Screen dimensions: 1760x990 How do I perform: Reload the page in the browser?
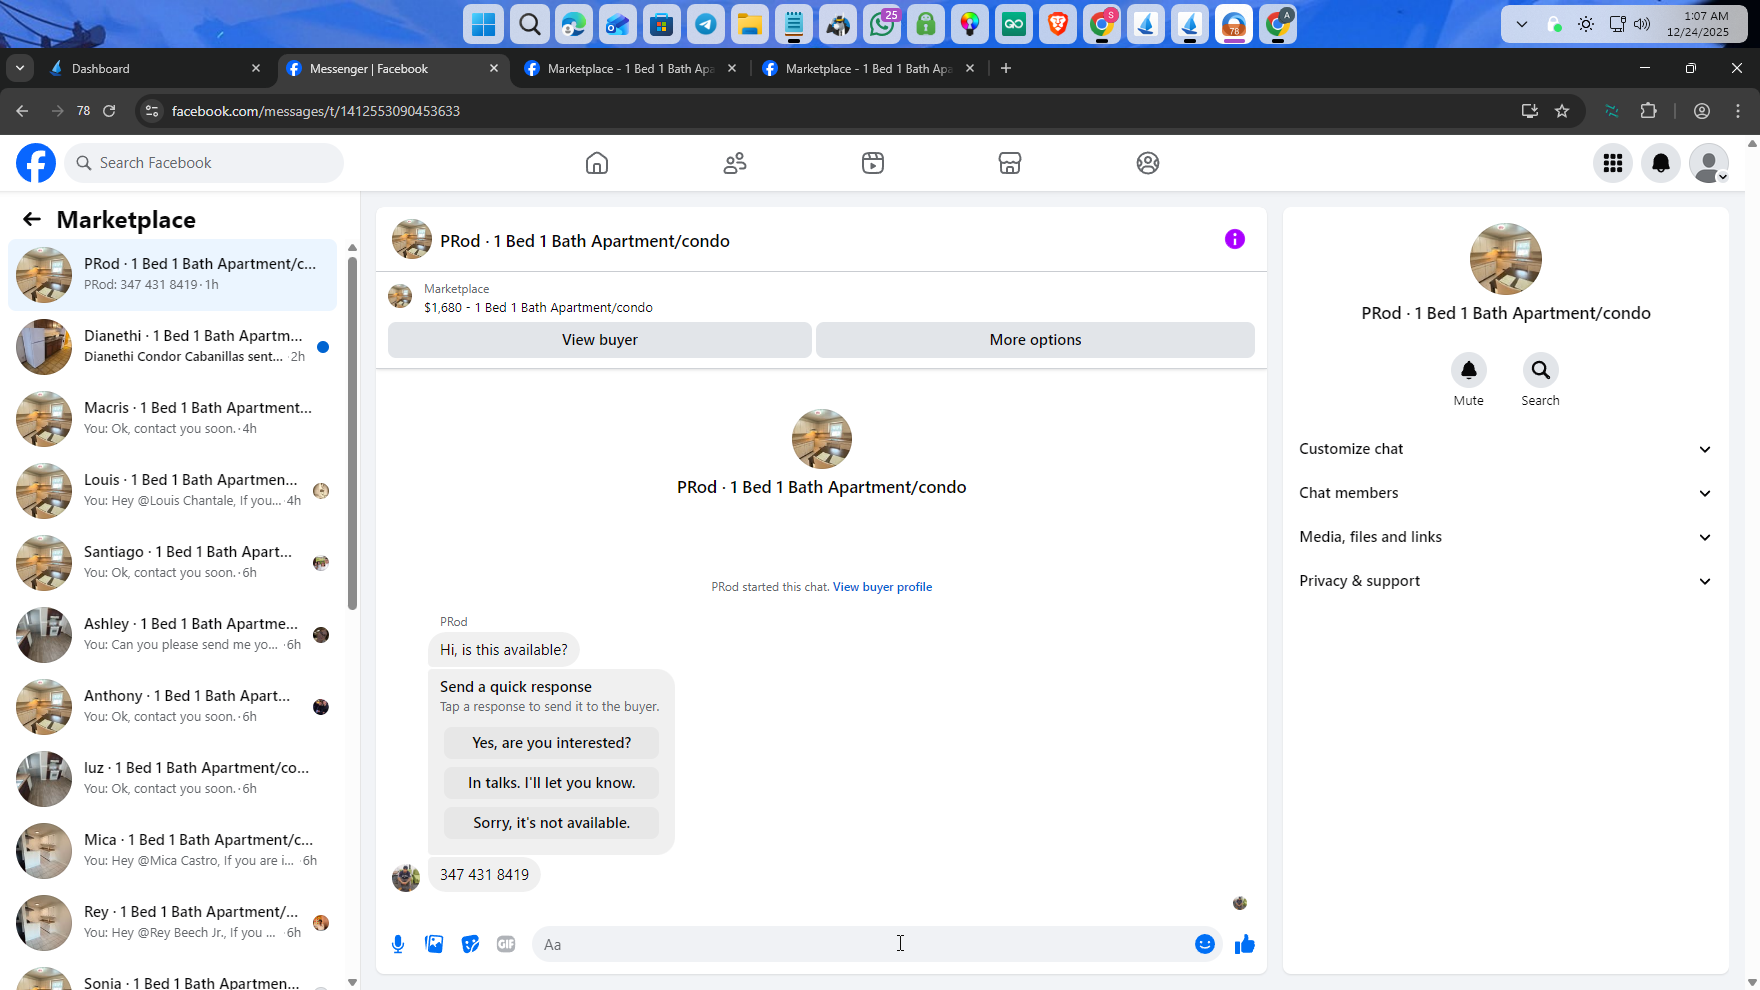[x=109, y=111]
